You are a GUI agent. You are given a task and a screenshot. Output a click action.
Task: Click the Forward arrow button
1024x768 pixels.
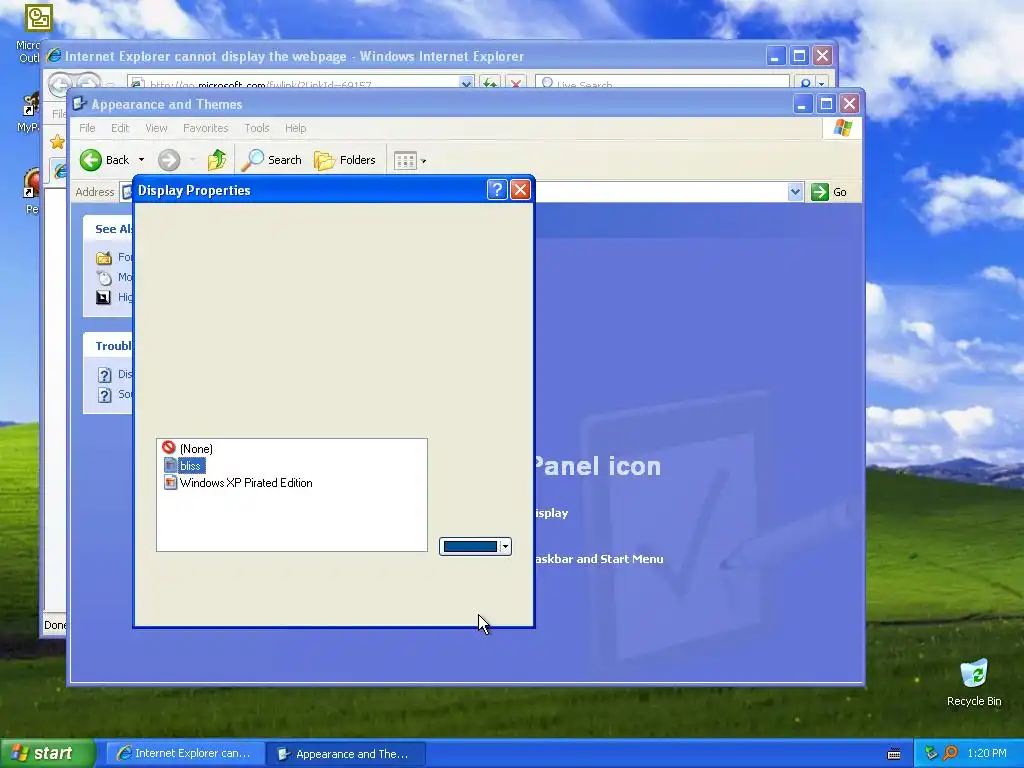pos(168,160)
